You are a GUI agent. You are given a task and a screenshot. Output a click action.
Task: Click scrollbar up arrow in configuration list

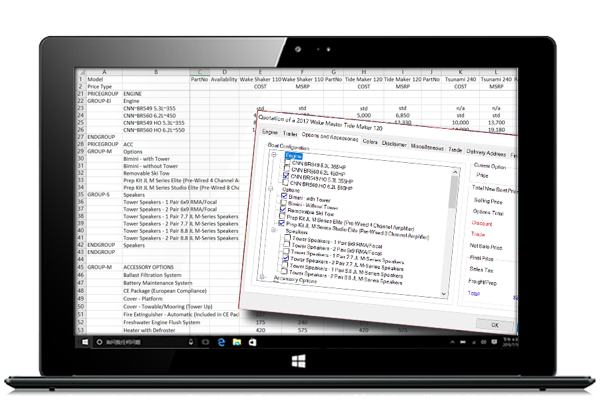[x=455, y=172]
